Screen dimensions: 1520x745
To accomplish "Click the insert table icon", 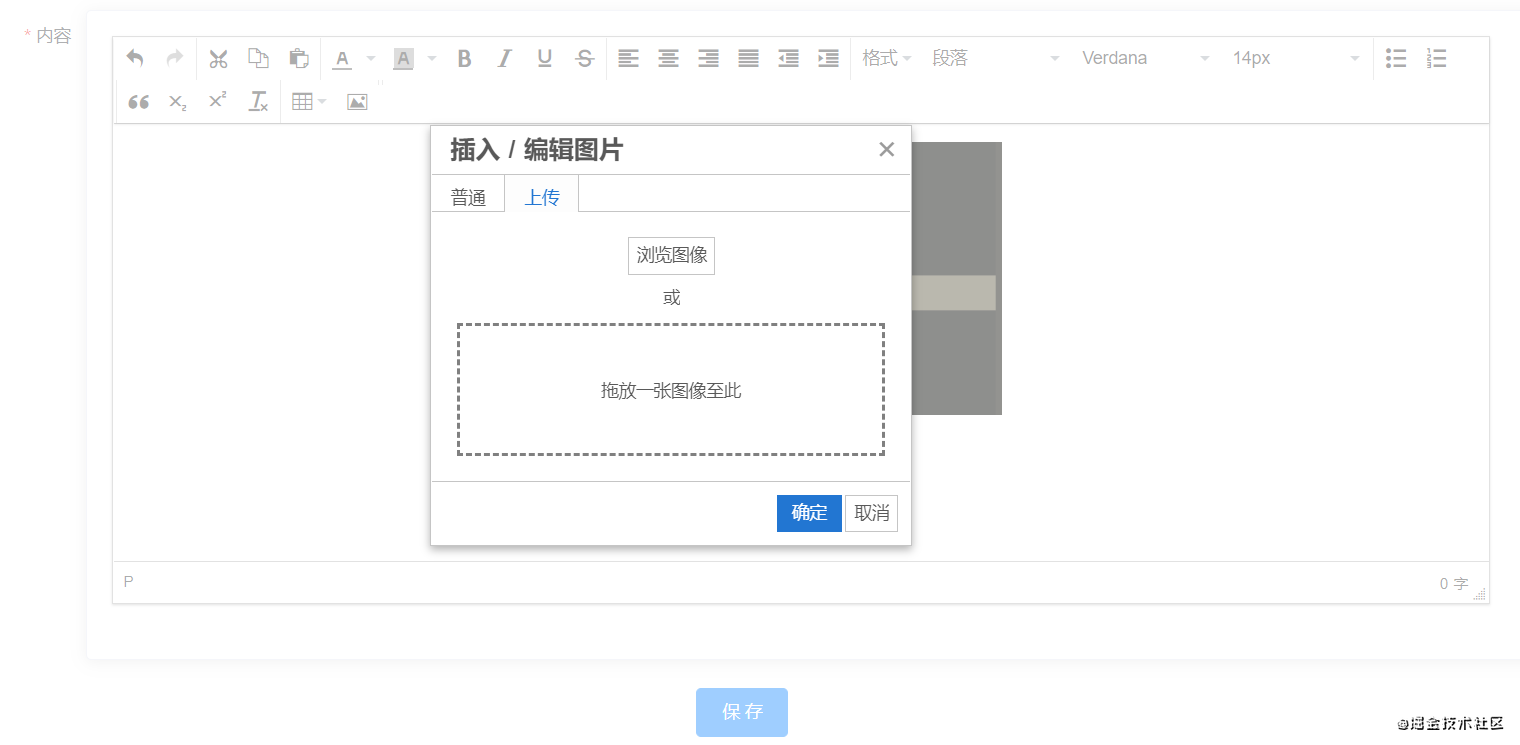I will pos(301,101).
